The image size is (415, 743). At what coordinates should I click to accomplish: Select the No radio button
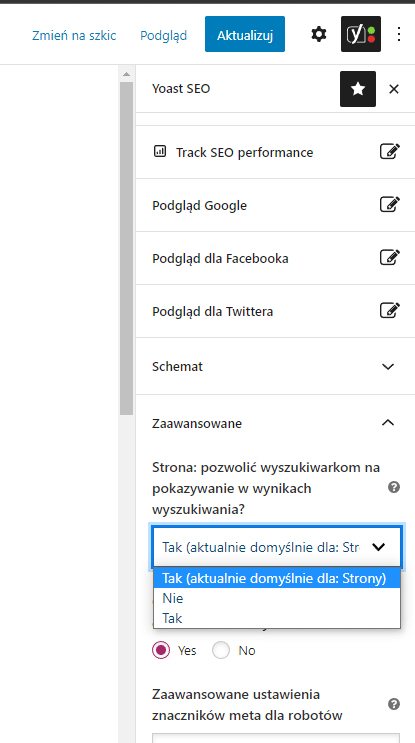(221, 651)
